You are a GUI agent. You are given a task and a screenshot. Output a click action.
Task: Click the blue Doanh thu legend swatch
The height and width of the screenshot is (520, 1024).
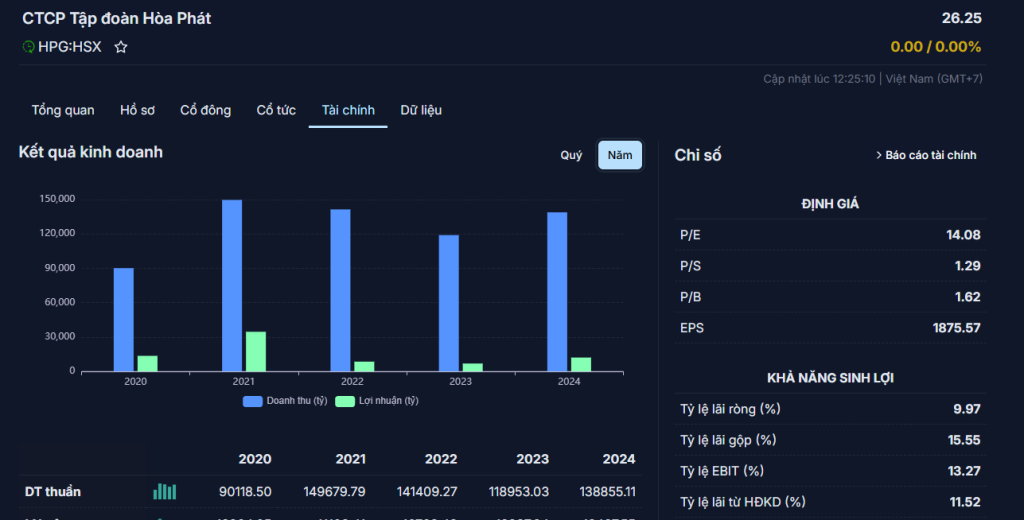click(x=253, y=401)
